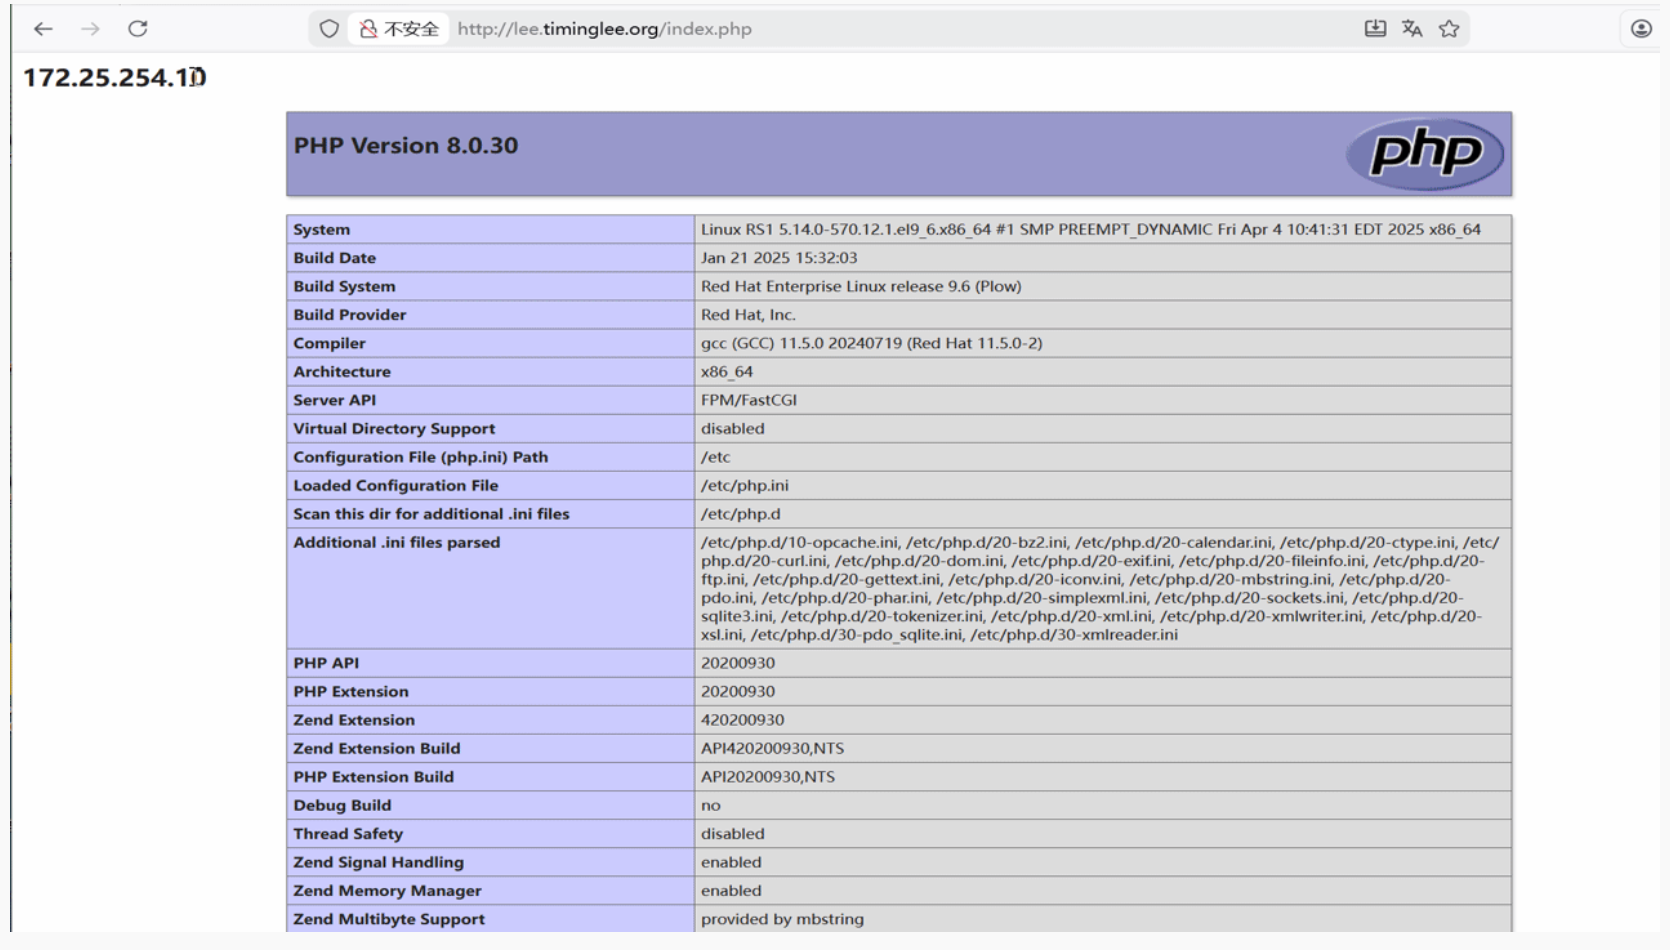Click the /etc/php.ini loaded file value
Viewport: 1670px width, 950px height.
(x=745, y=486)
